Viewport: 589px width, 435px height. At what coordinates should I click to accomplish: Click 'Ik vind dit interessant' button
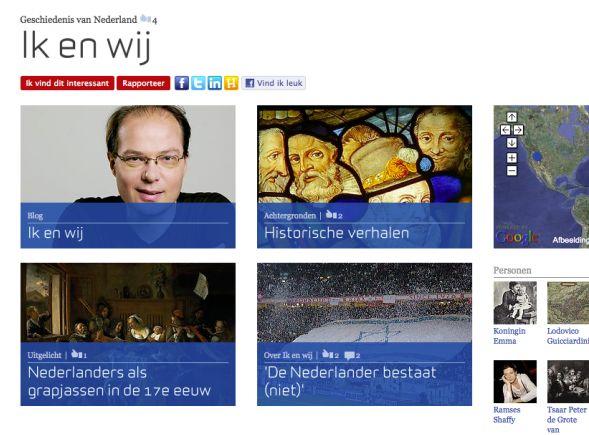(x=67, y=83)
